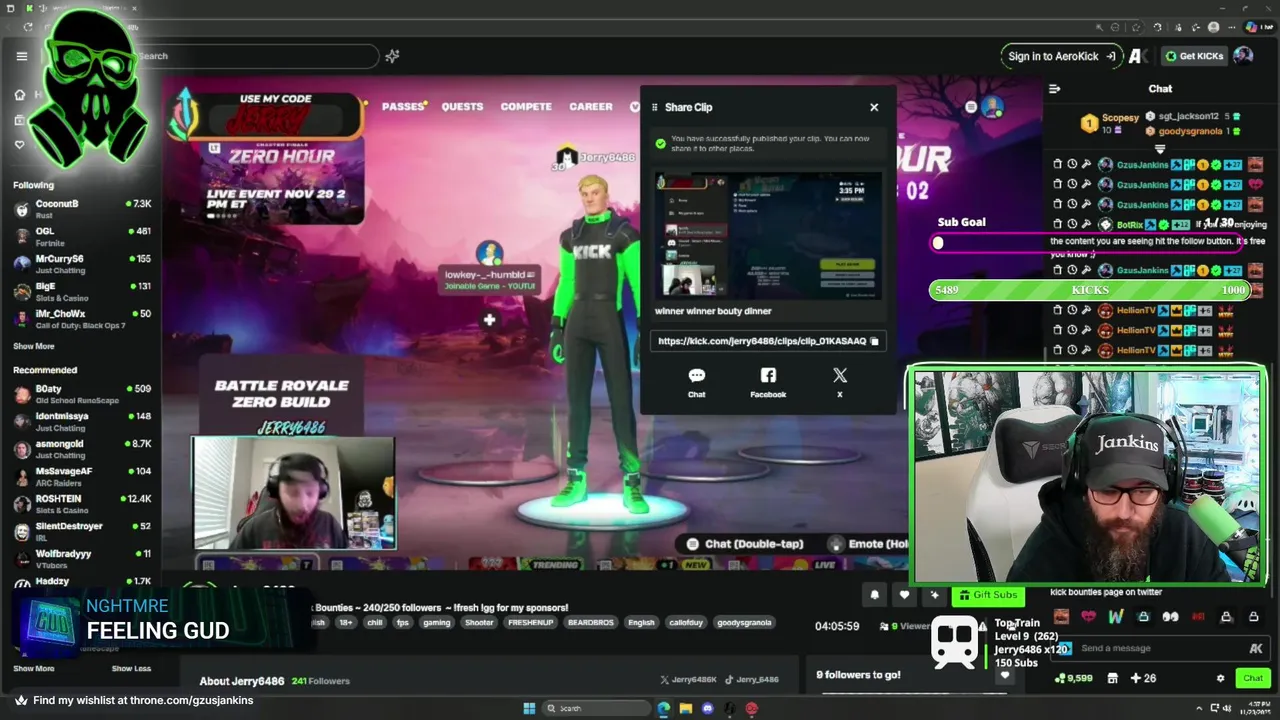Open ROSHTEIN channel in Recommended list
This screenshot has width=1280, height=720.
(x=82, y=503)
